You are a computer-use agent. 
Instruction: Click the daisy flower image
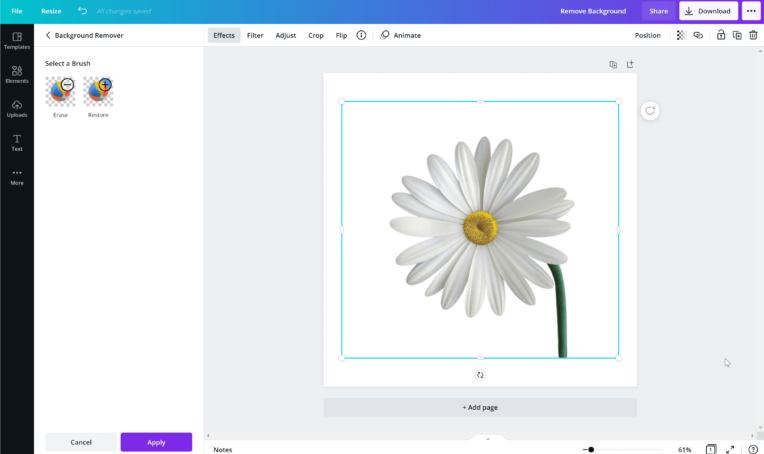tap(482, 227)
